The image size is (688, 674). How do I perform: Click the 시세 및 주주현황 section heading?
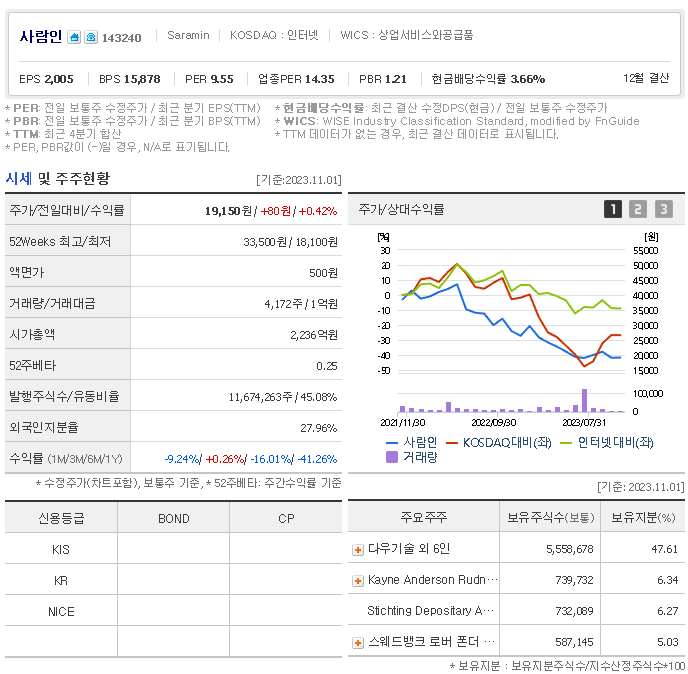pos(57,179)
